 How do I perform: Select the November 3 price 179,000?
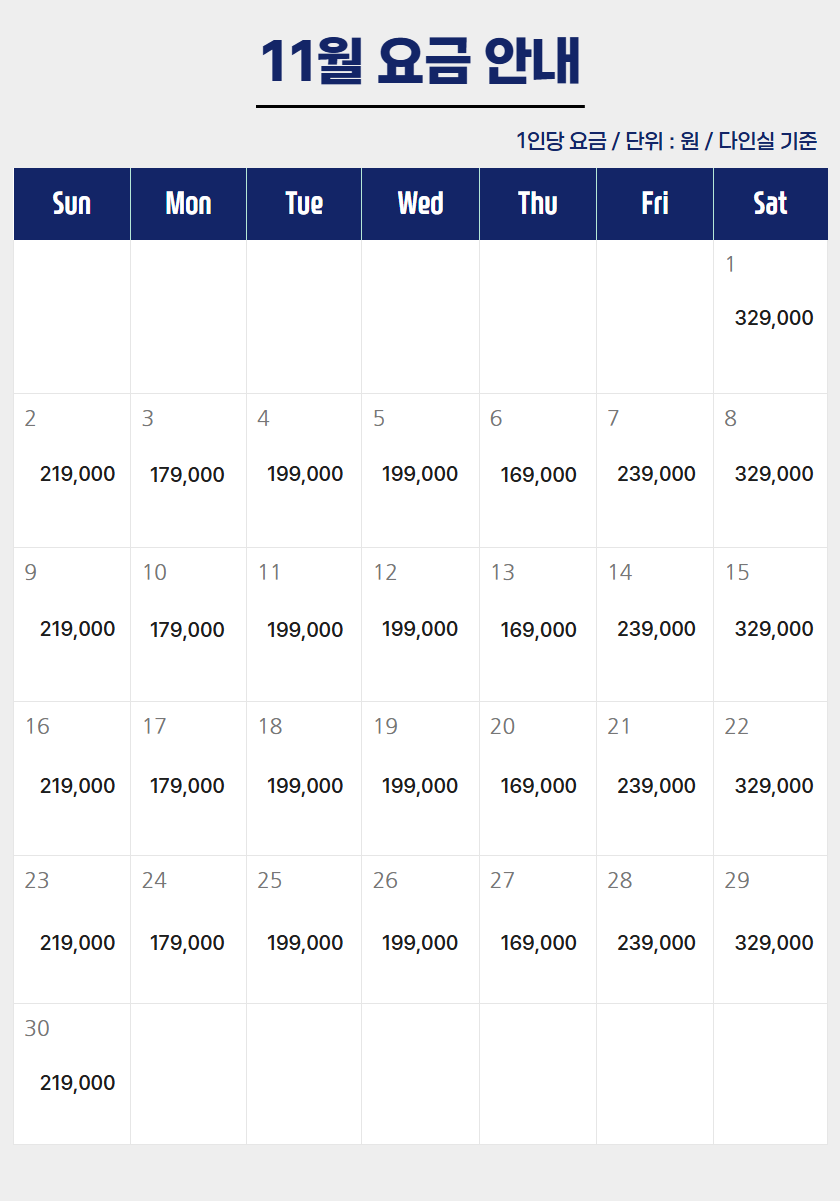(x=187, y=475)
